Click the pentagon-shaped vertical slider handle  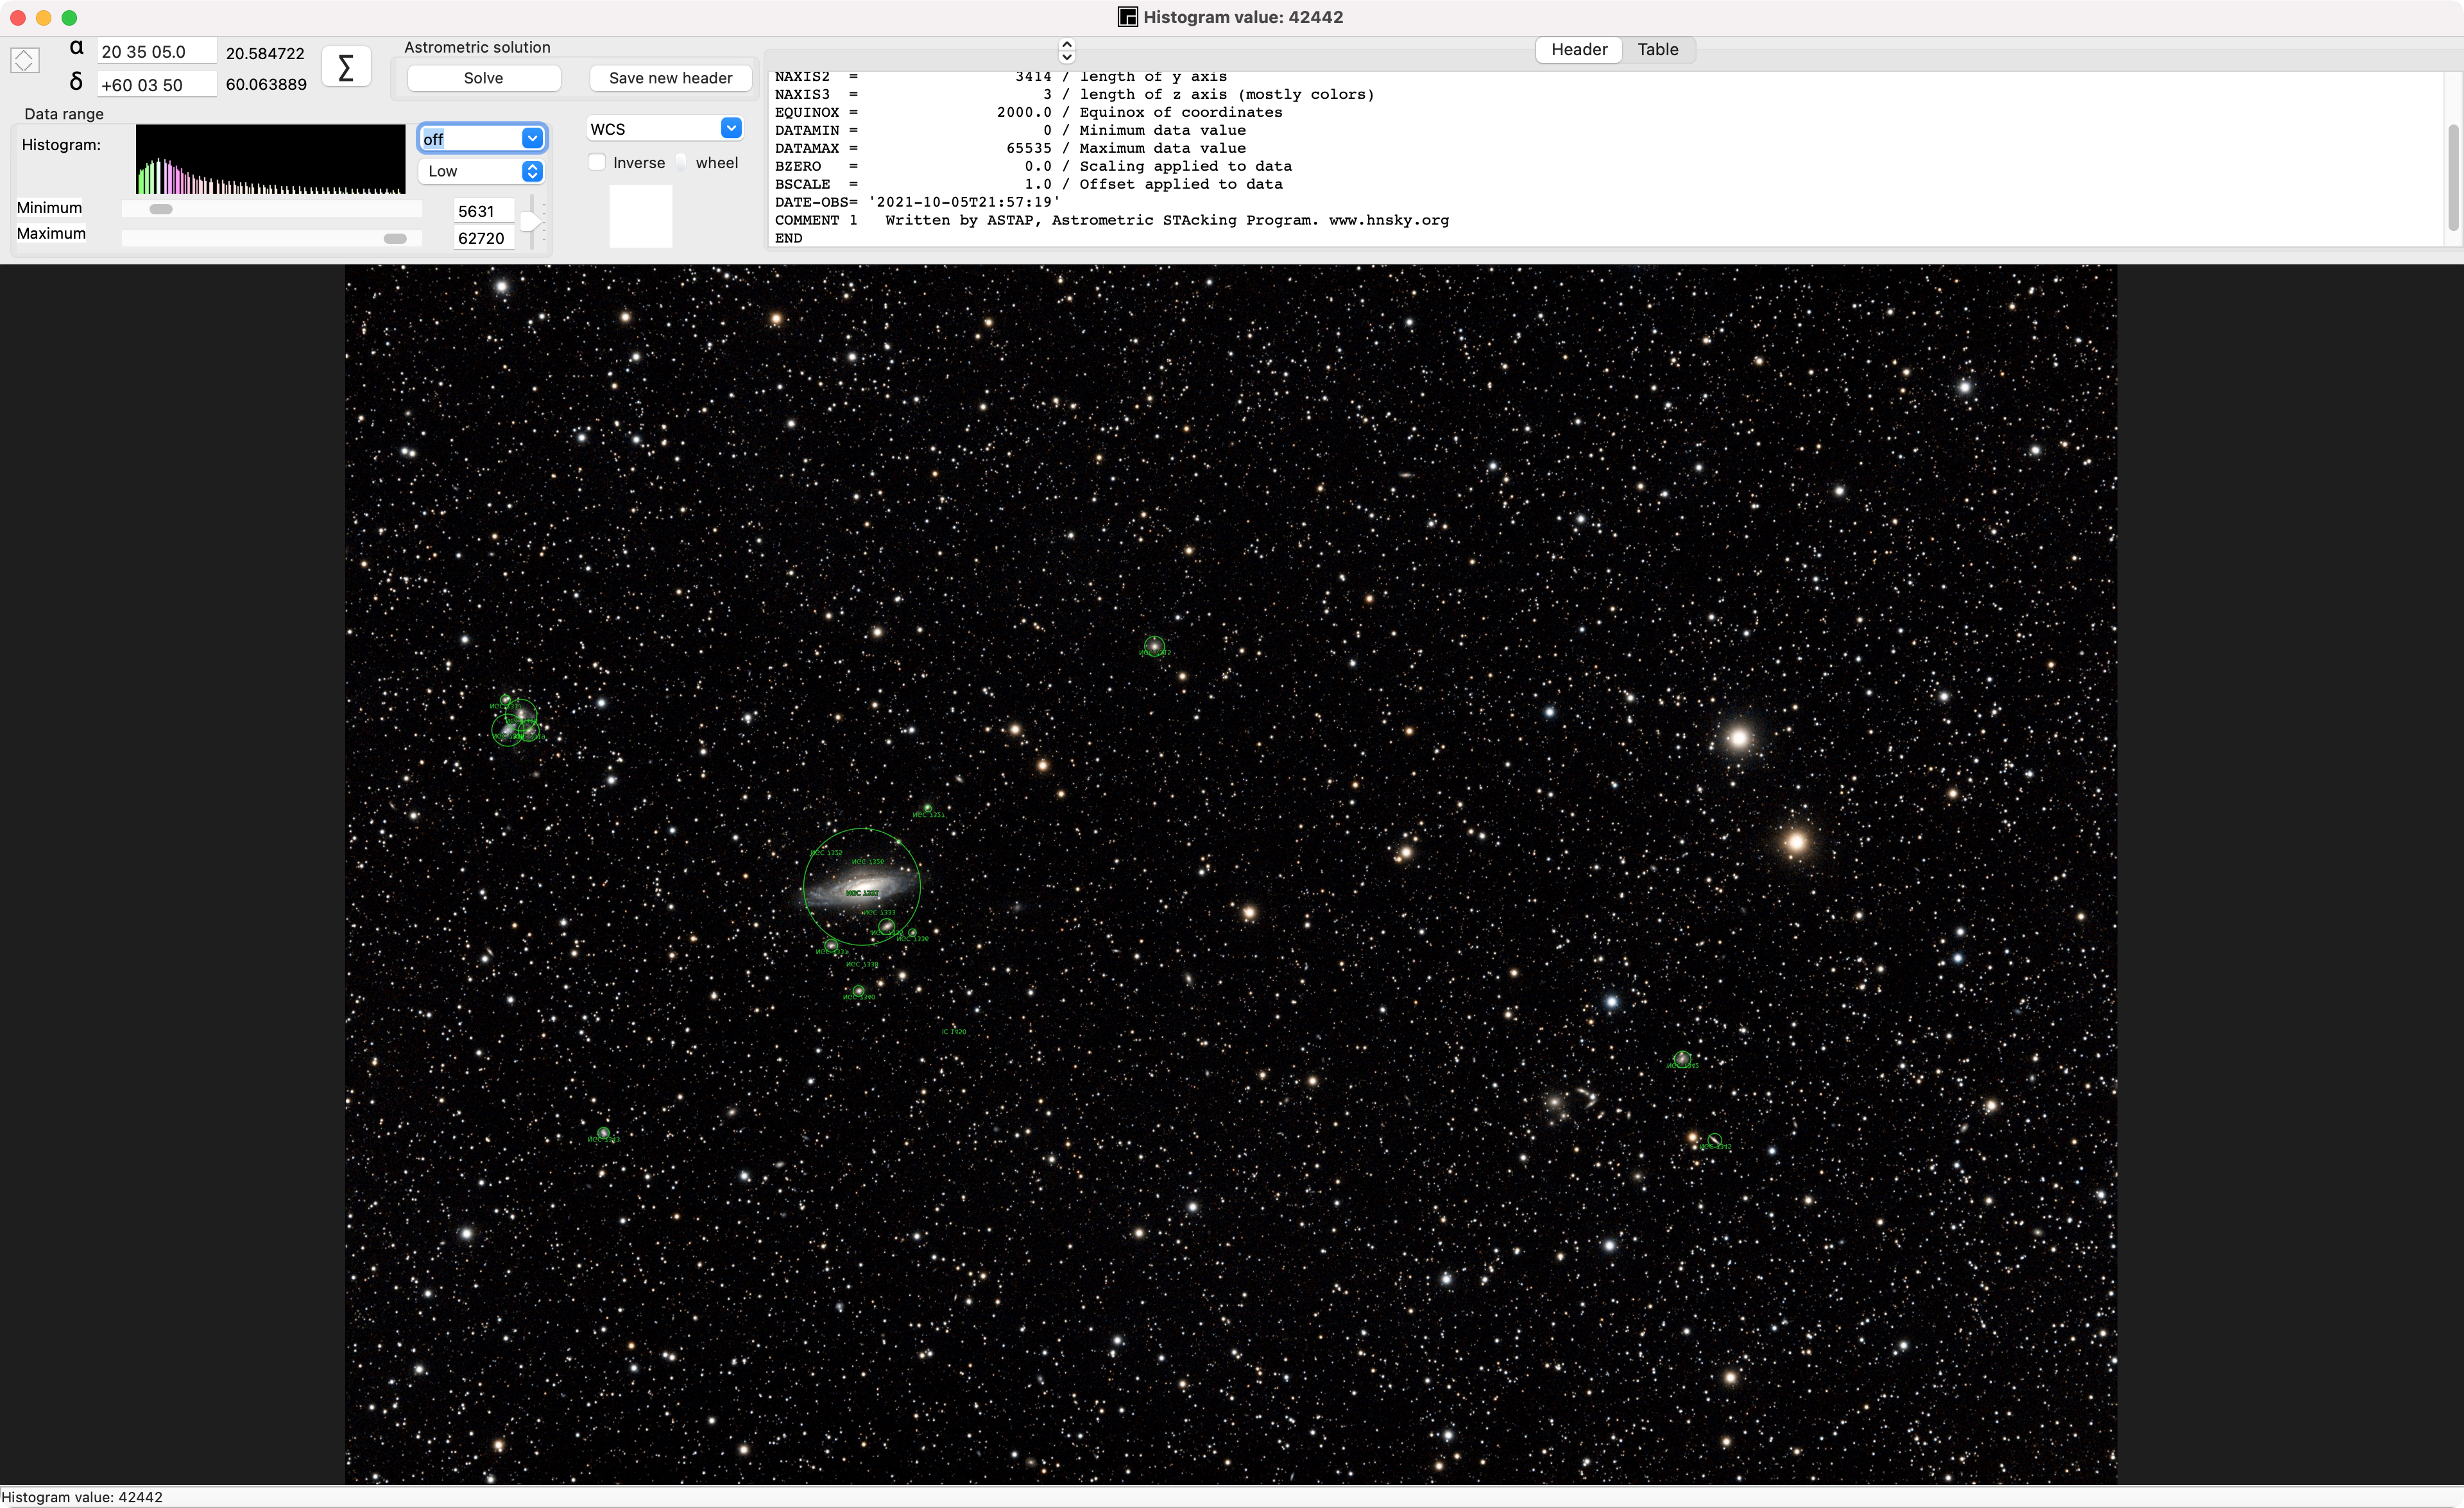pyautogui.click(x=531, y=221)
